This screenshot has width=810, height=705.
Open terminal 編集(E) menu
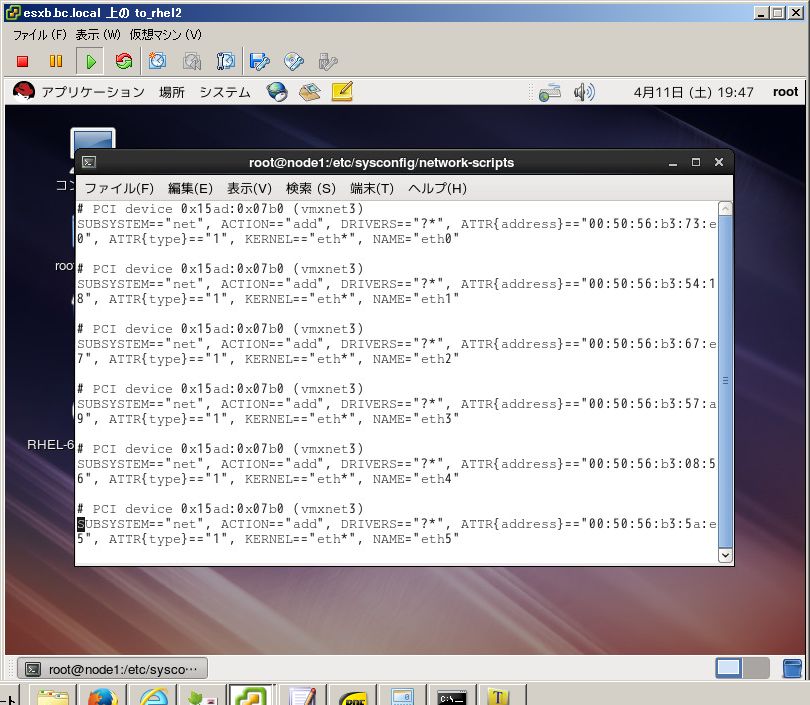(x=190, y=189)
